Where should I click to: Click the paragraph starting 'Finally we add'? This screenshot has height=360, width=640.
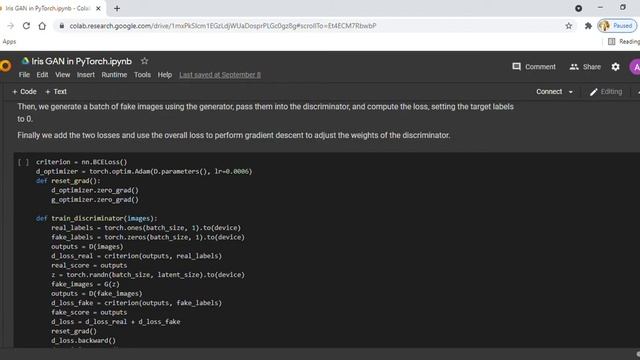233,135
